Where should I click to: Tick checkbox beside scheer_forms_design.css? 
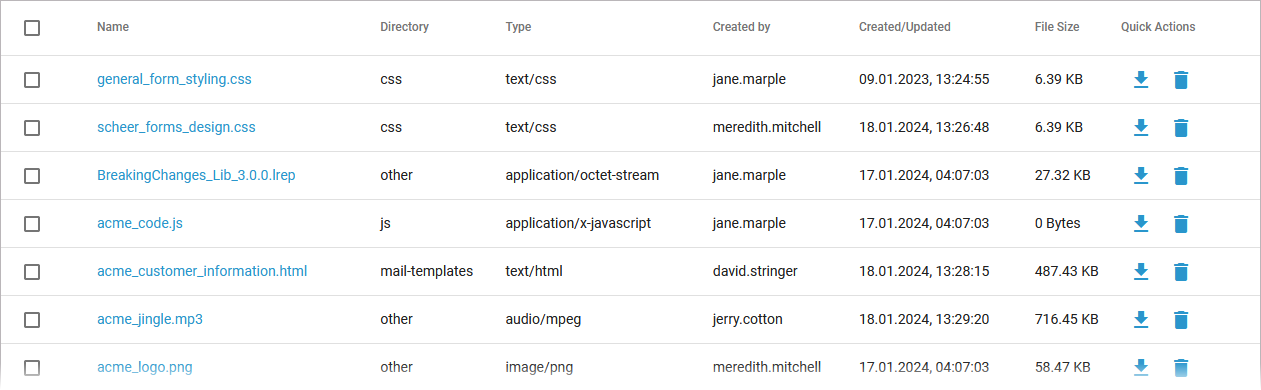point(32,128)
